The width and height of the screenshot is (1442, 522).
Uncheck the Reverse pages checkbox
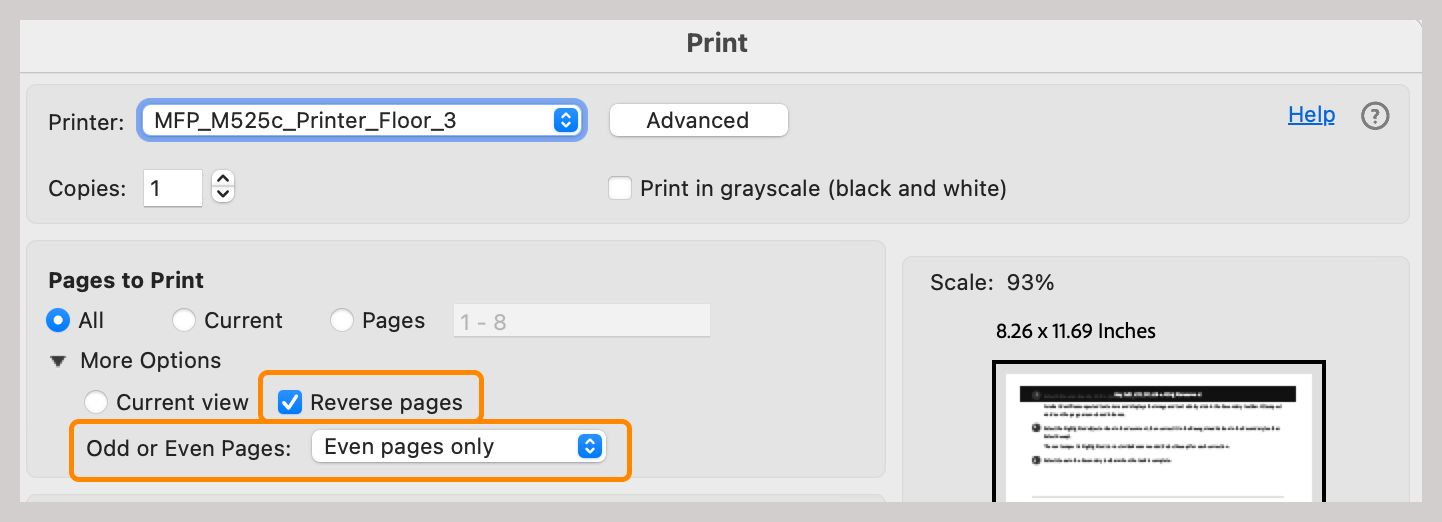coord(289,403)
